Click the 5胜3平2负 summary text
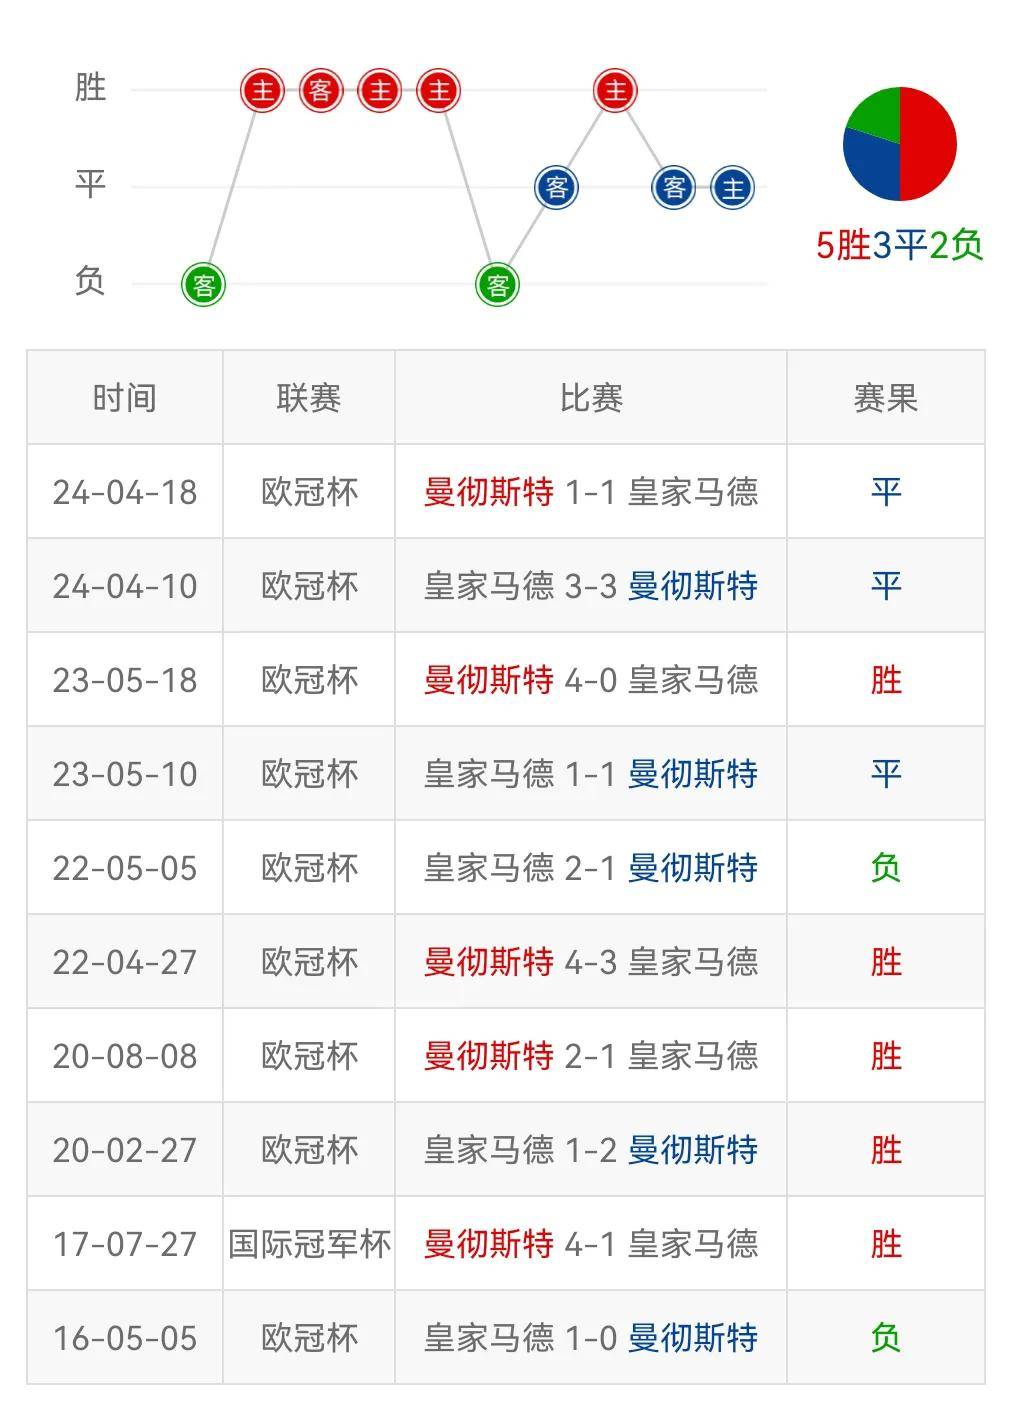The height and width of the screenshot is (1411, 1014). 899,245
